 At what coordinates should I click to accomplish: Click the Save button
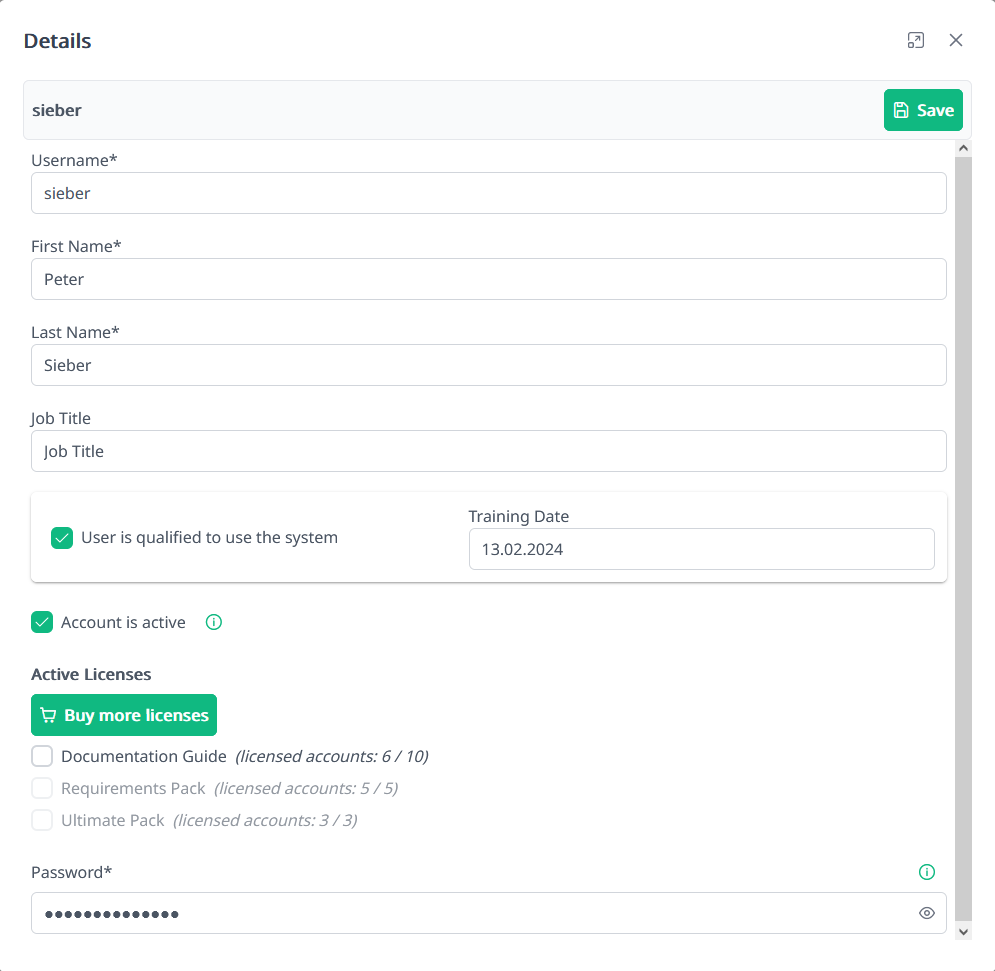tap(923, 110)
